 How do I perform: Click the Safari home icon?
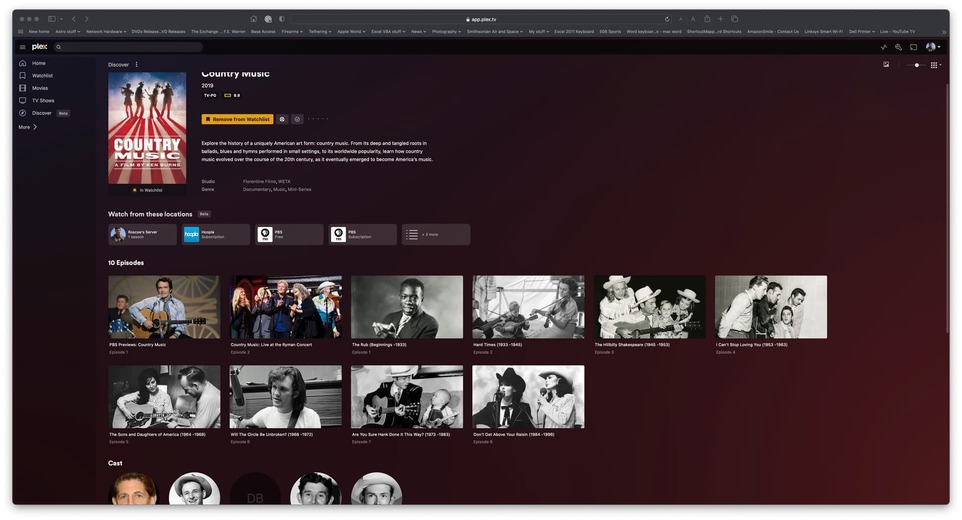pos(254,19)
